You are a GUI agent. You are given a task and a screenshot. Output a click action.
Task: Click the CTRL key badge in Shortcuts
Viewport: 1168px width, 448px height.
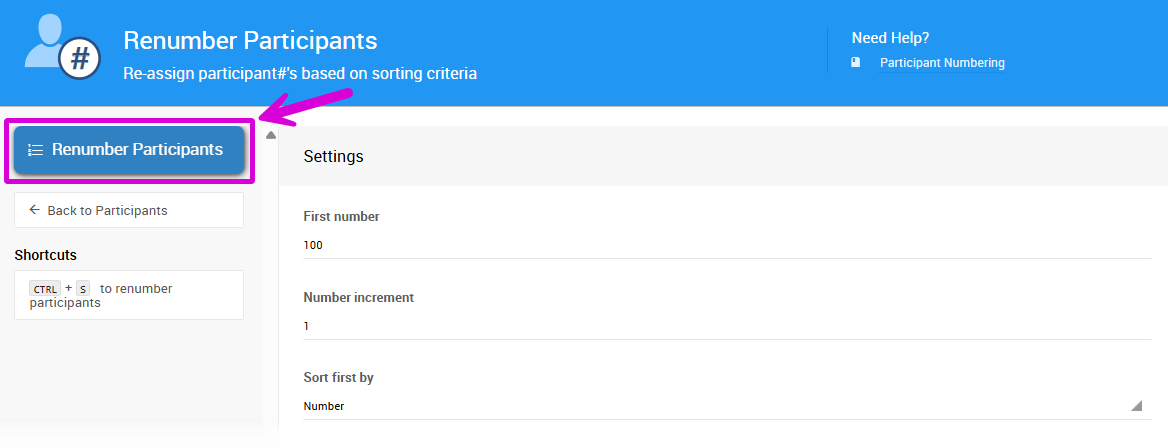click(45, 289)
